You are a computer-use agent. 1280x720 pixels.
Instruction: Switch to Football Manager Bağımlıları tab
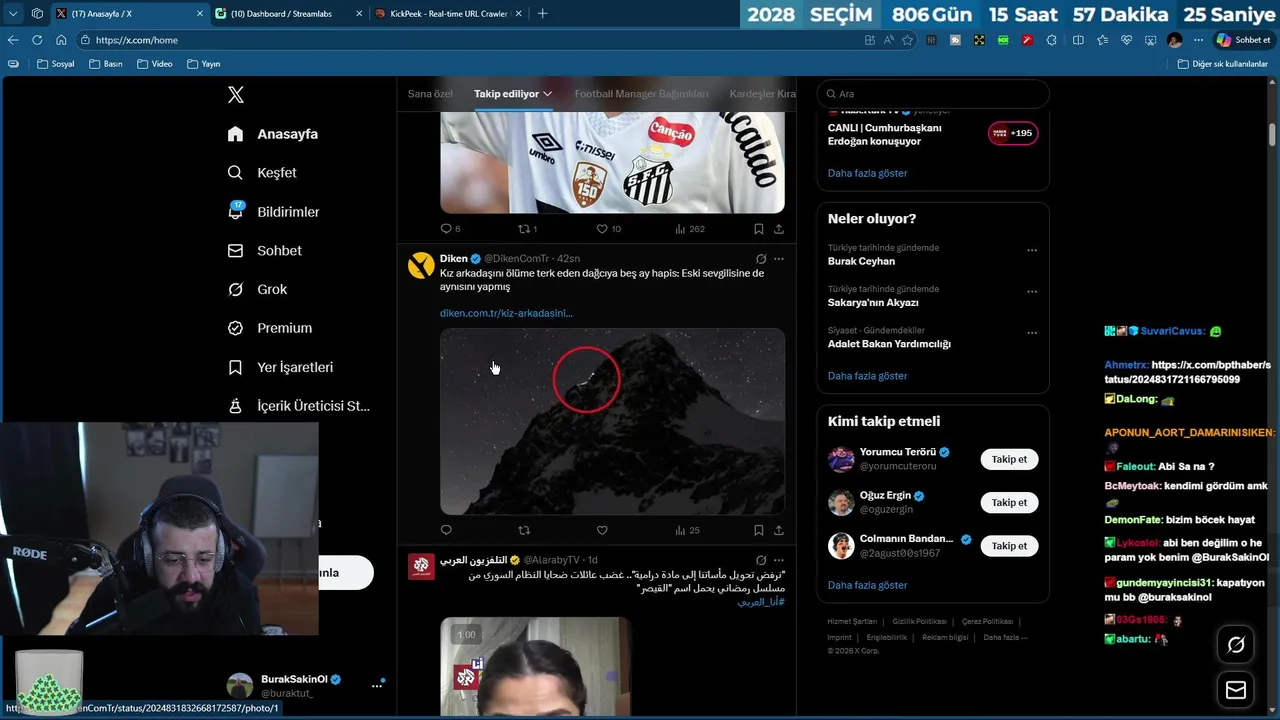click(x=641, y=94)
